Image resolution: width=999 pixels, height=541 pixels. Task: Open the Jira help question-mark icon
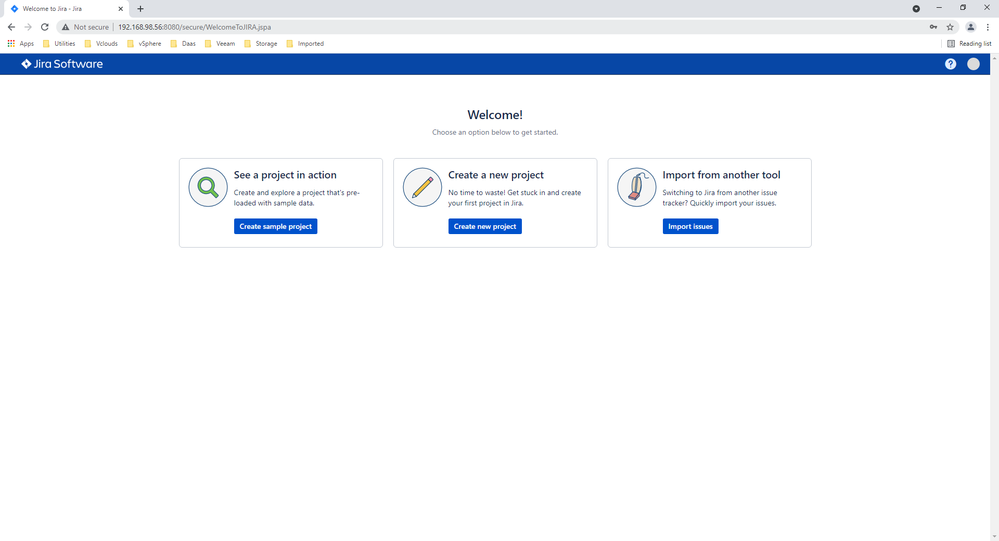[x=950, y=64]
